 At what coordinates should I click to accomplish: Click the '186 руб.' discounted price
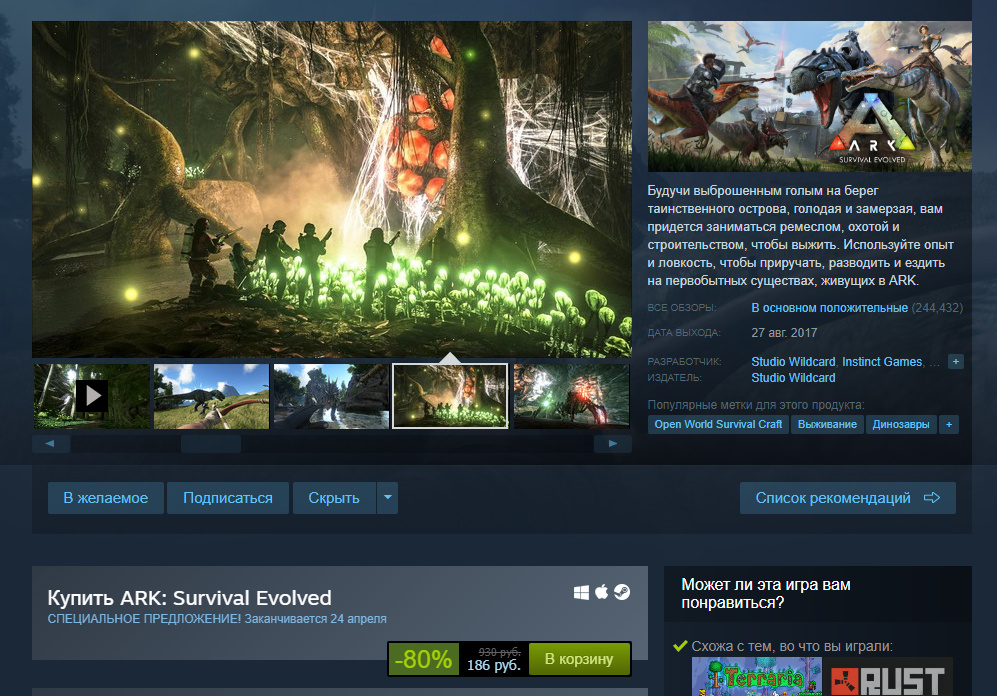(493, 665)
